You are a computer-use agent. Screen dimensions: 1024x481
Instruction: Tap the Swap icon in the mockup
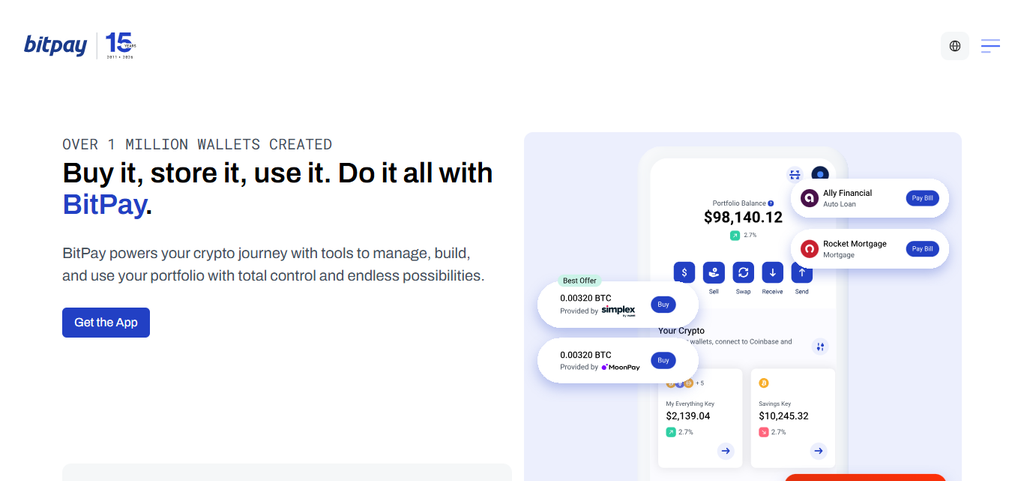(743, 272)
